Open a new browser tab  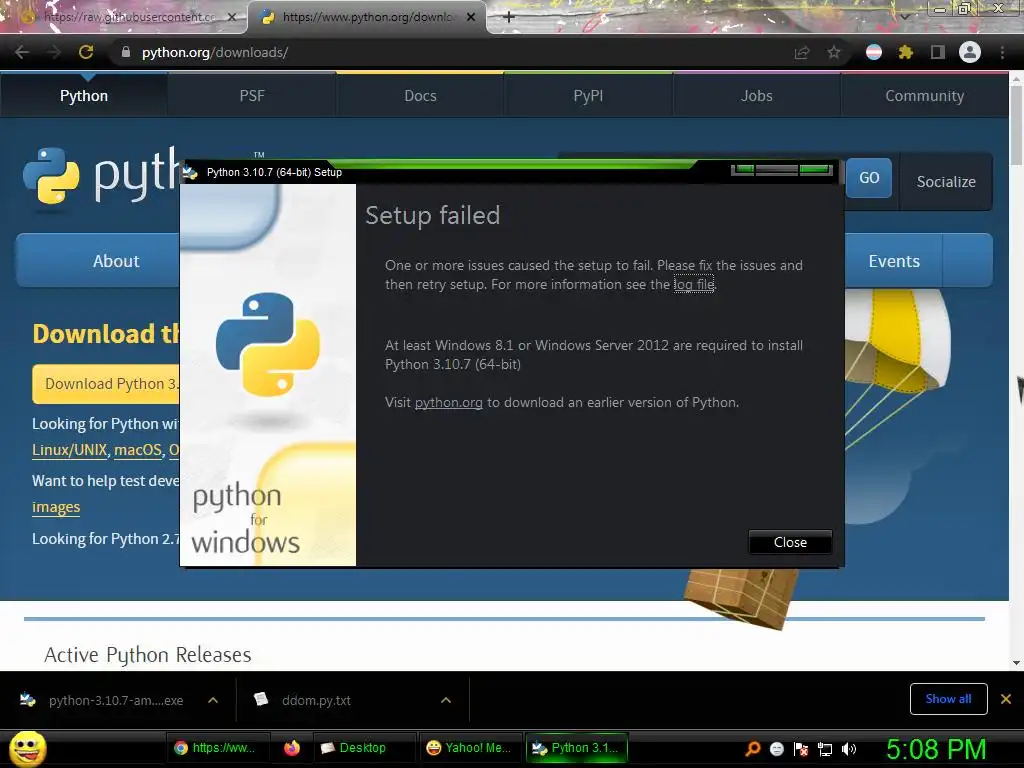tap(509, 17)
